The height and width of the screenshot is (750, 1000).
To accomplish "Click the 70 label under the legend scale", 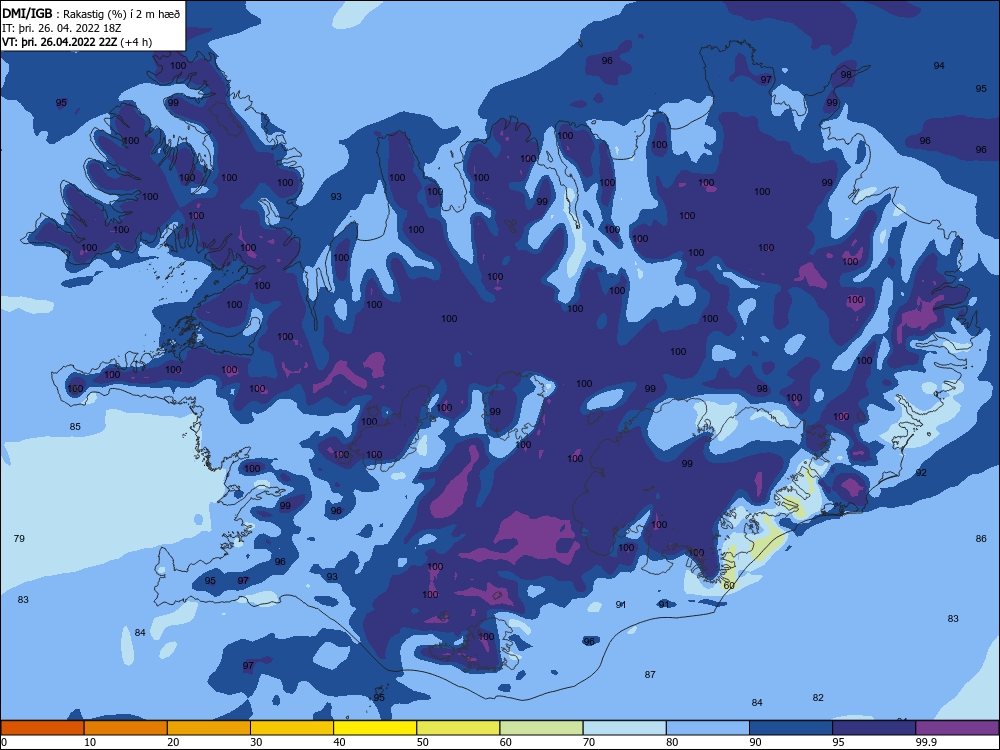I will [589, 742].
